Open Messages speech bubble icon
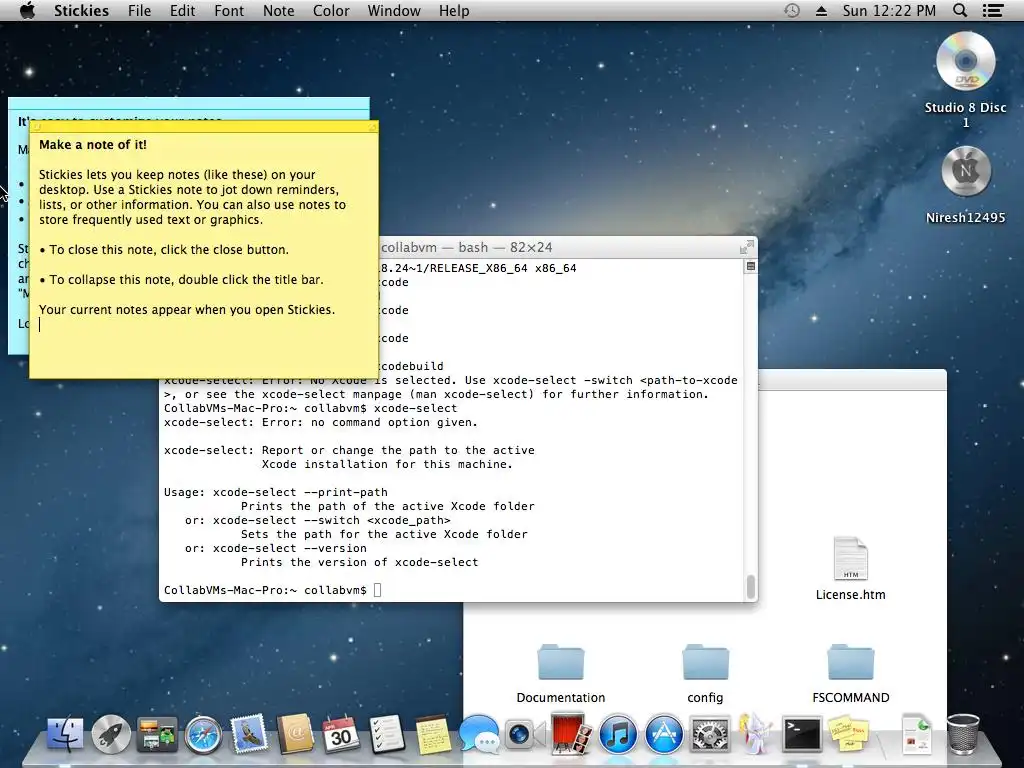 479,733
